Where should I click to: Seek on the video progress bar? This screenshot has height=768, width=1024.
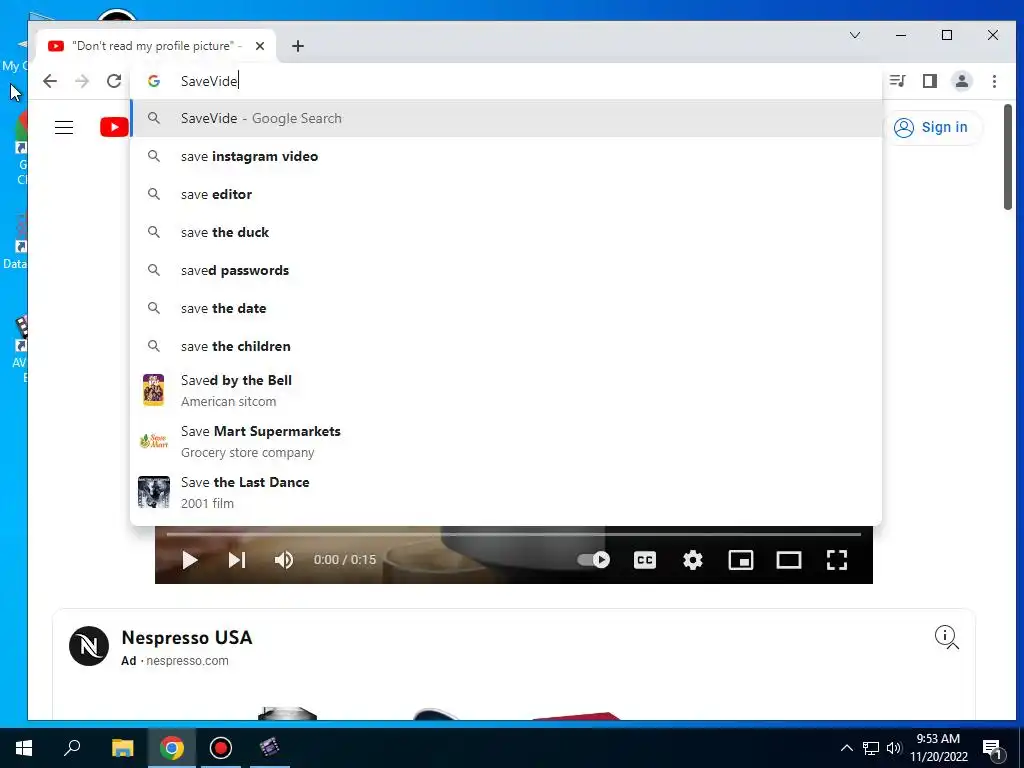point(513,534)
